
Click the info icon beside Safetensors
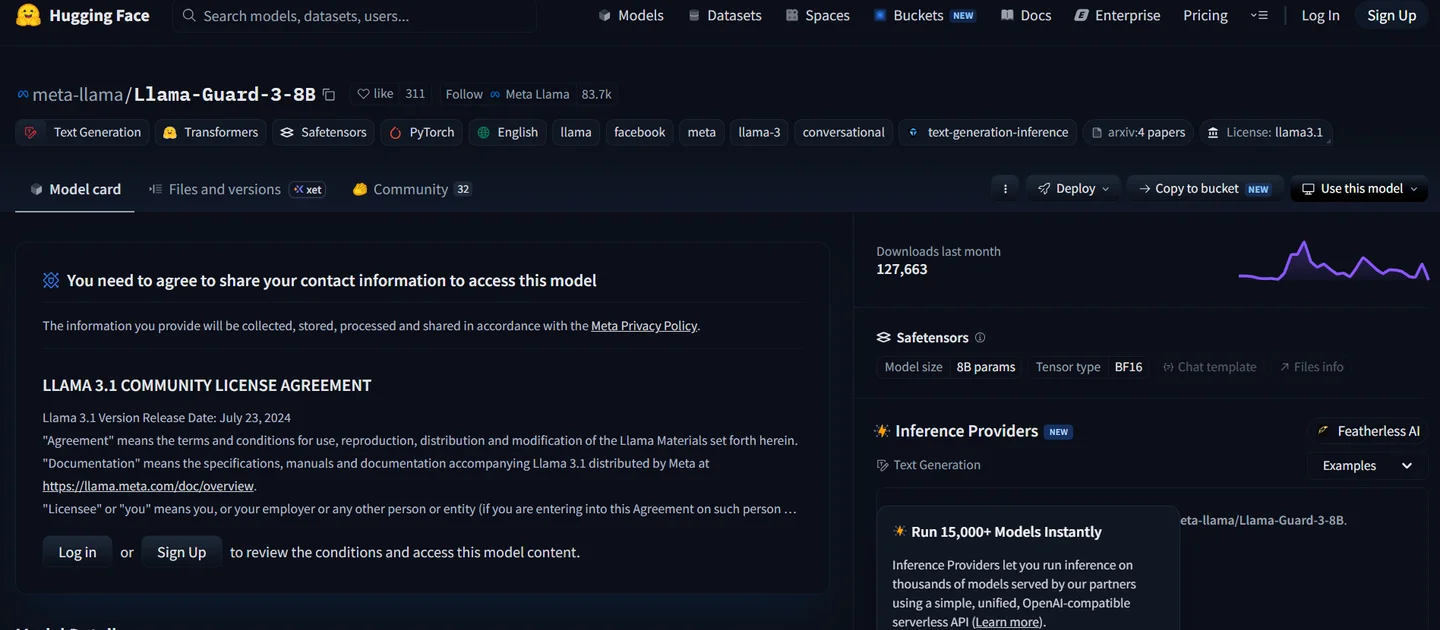pos(980,337)
